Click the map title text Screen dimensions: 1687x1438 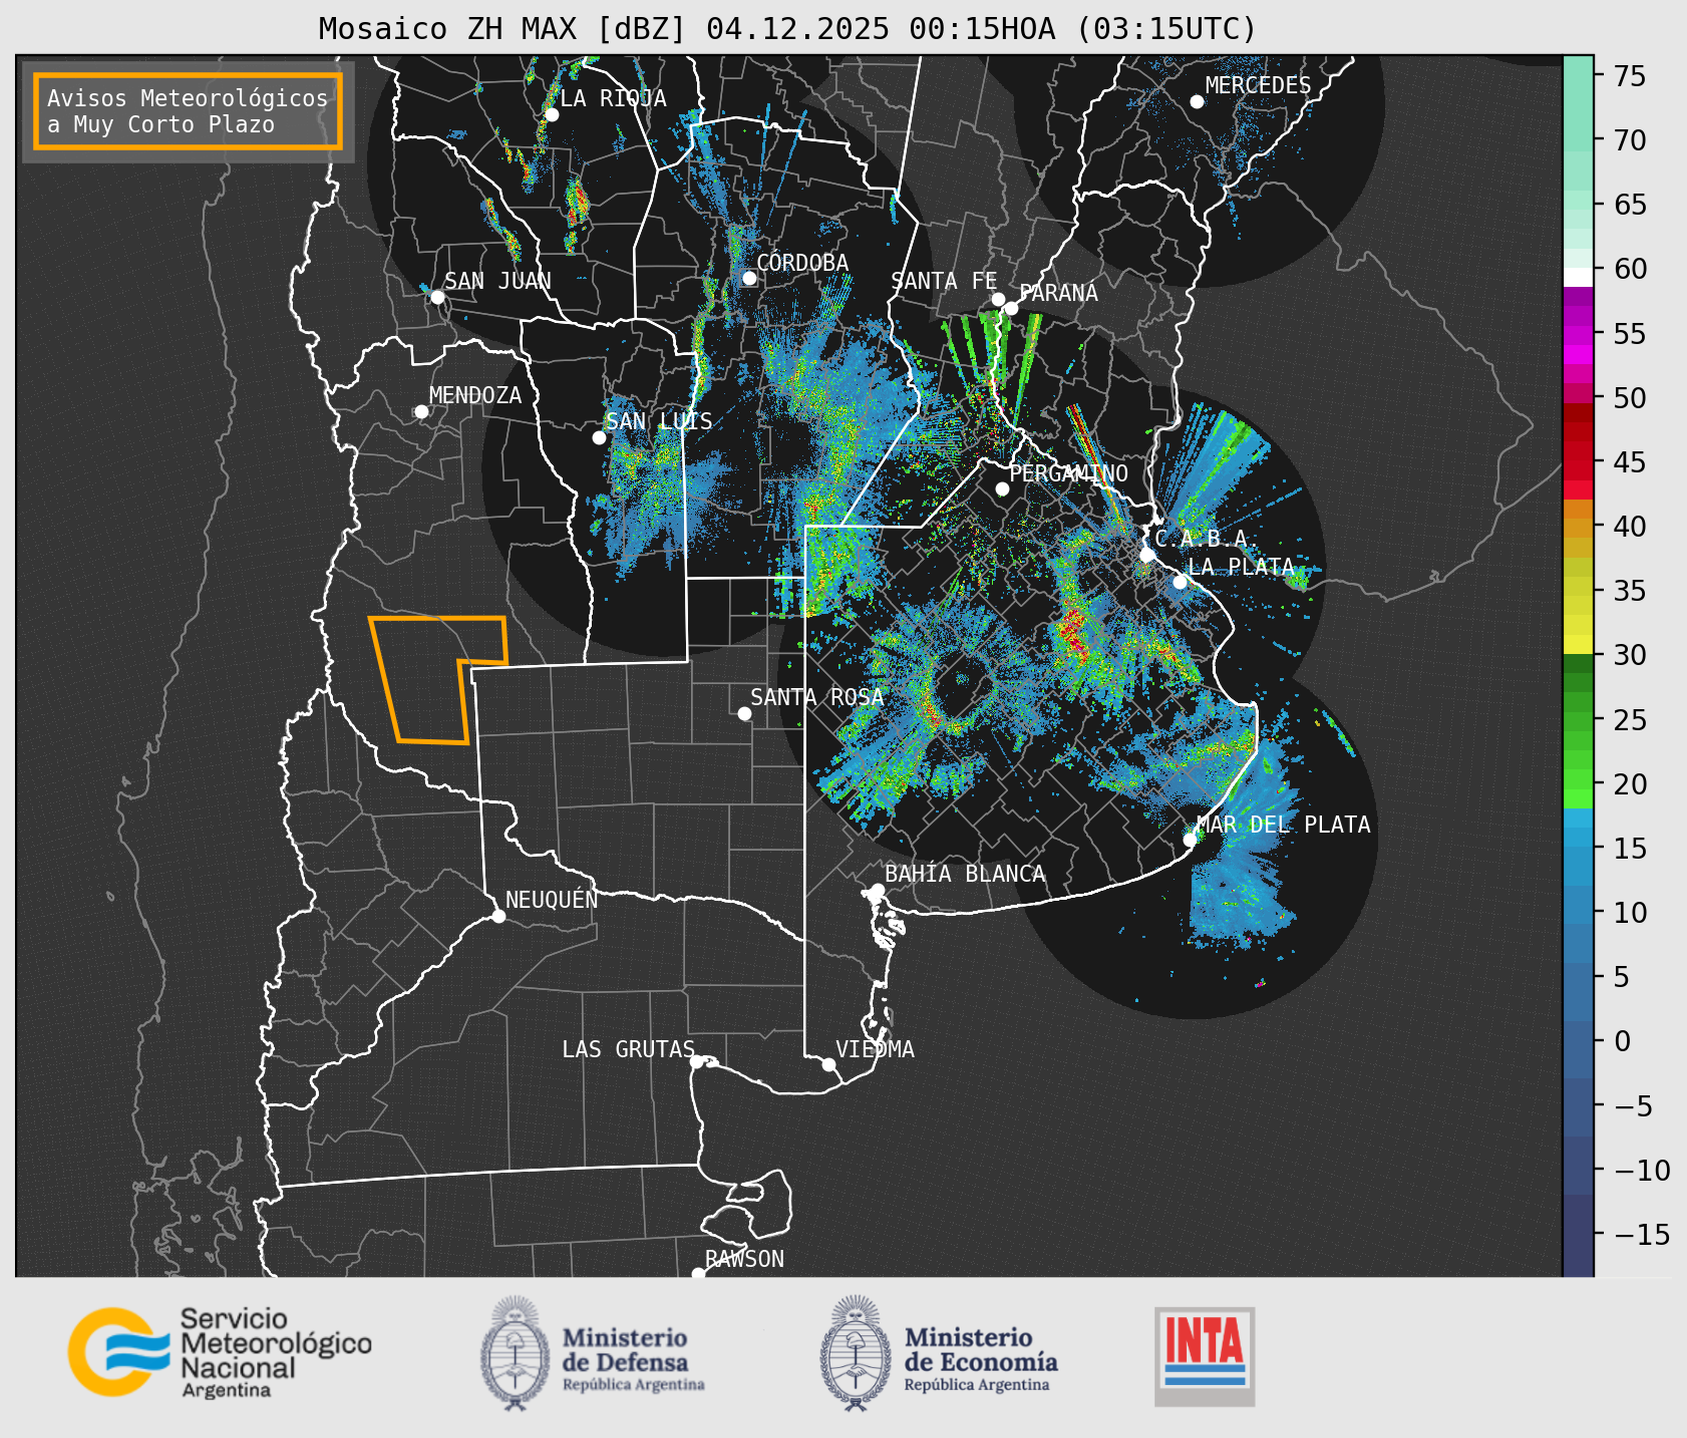coord(787,28)
